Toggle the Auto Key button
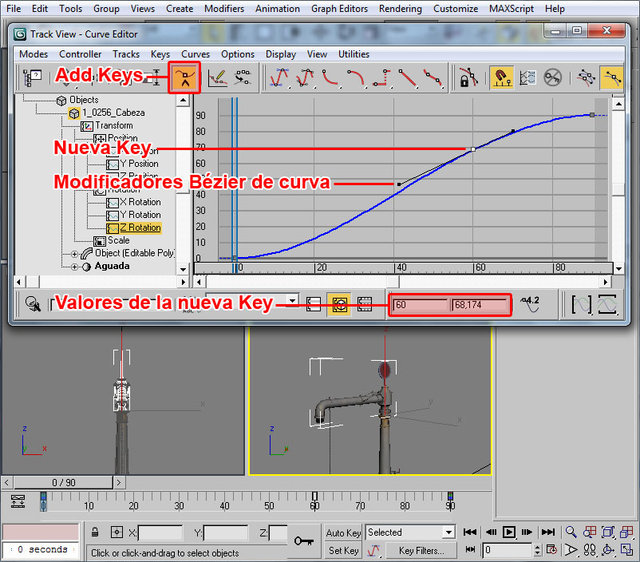 (343, 533)
